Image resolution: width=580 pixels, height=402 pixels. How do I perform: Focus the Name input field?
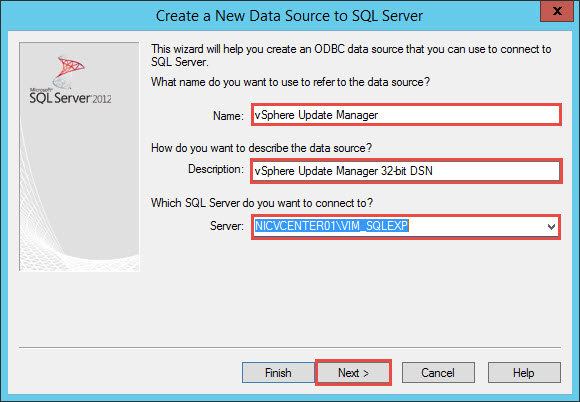tap(406, 115)
